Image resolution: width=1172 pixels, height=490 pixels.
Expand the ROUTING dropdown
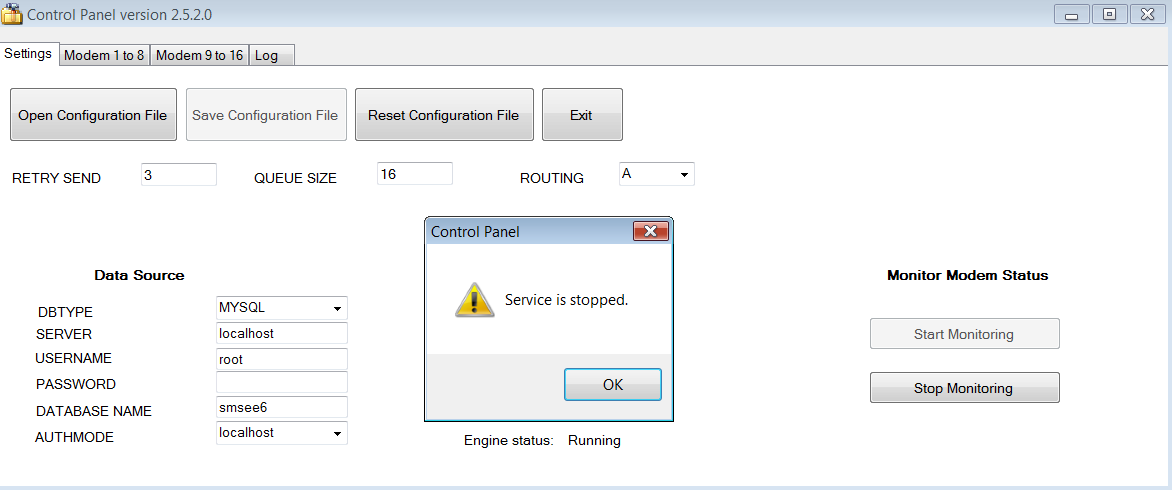point(684,175)
